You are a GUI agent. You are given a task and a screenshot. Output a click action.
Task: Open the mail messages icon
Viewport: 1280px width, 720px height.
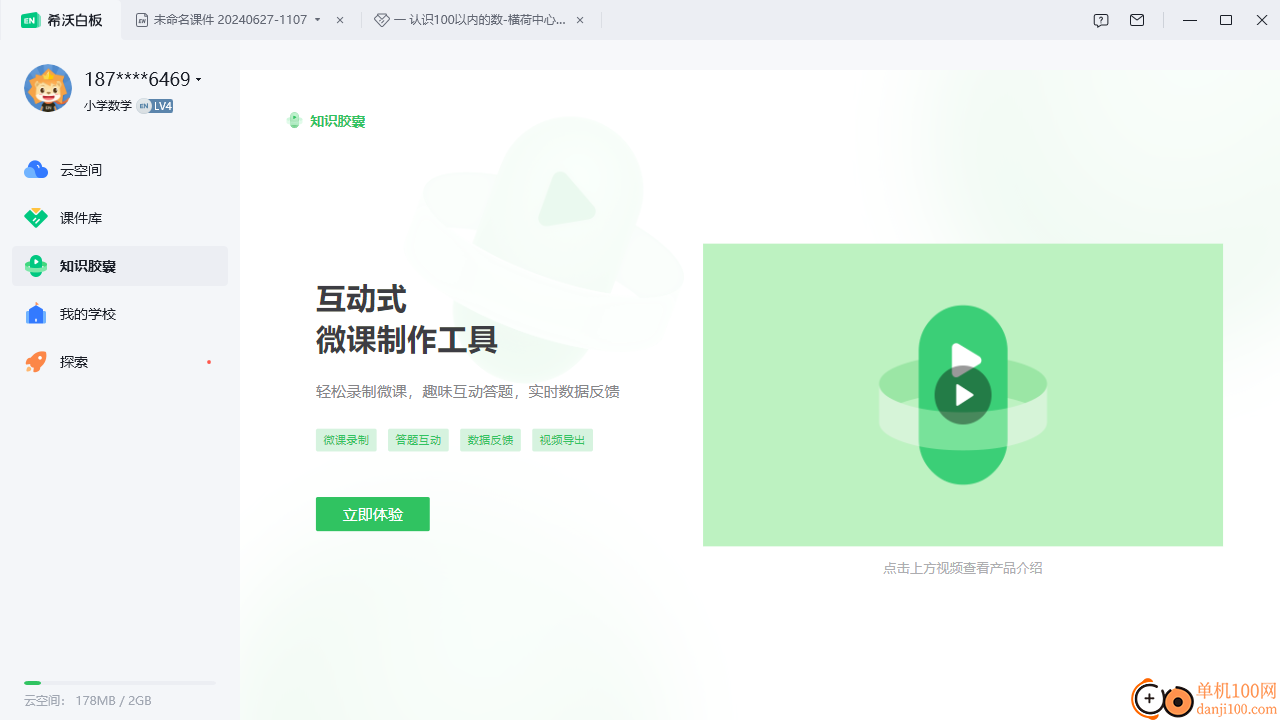tap(1137, 20)
